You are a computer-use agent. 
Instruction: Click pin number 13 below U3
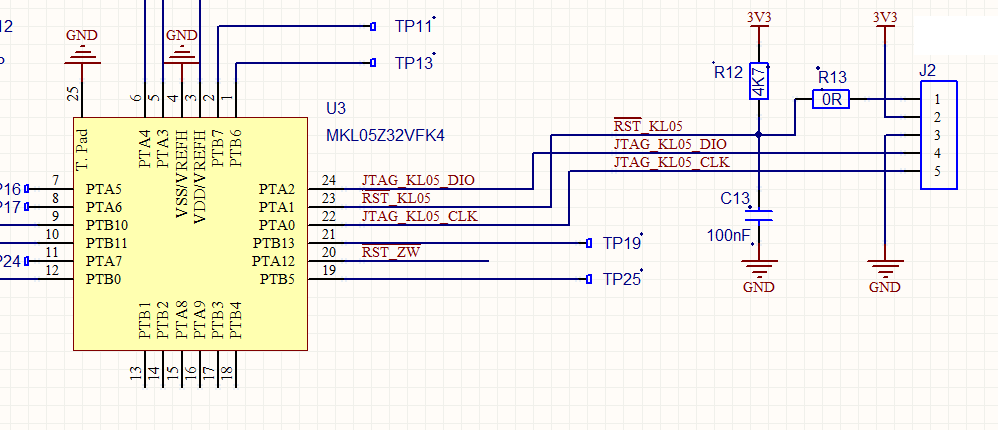(136, 373)
